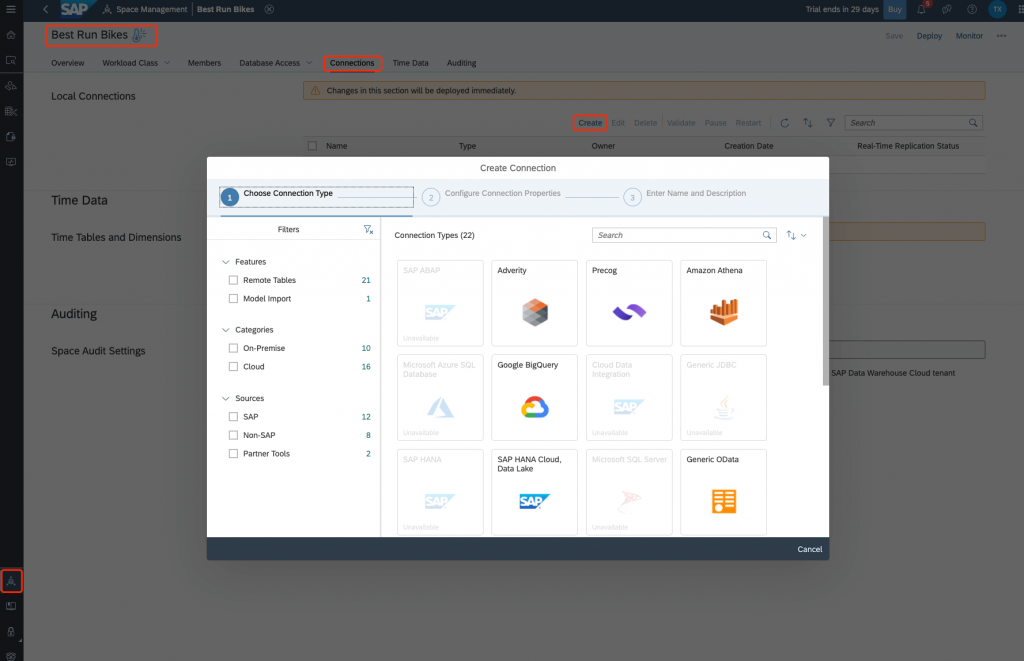Click Space Management breadcrumb link
The width and height of the screenshot is (1024, 661).
pyautogui.click(x=151, y=9)
